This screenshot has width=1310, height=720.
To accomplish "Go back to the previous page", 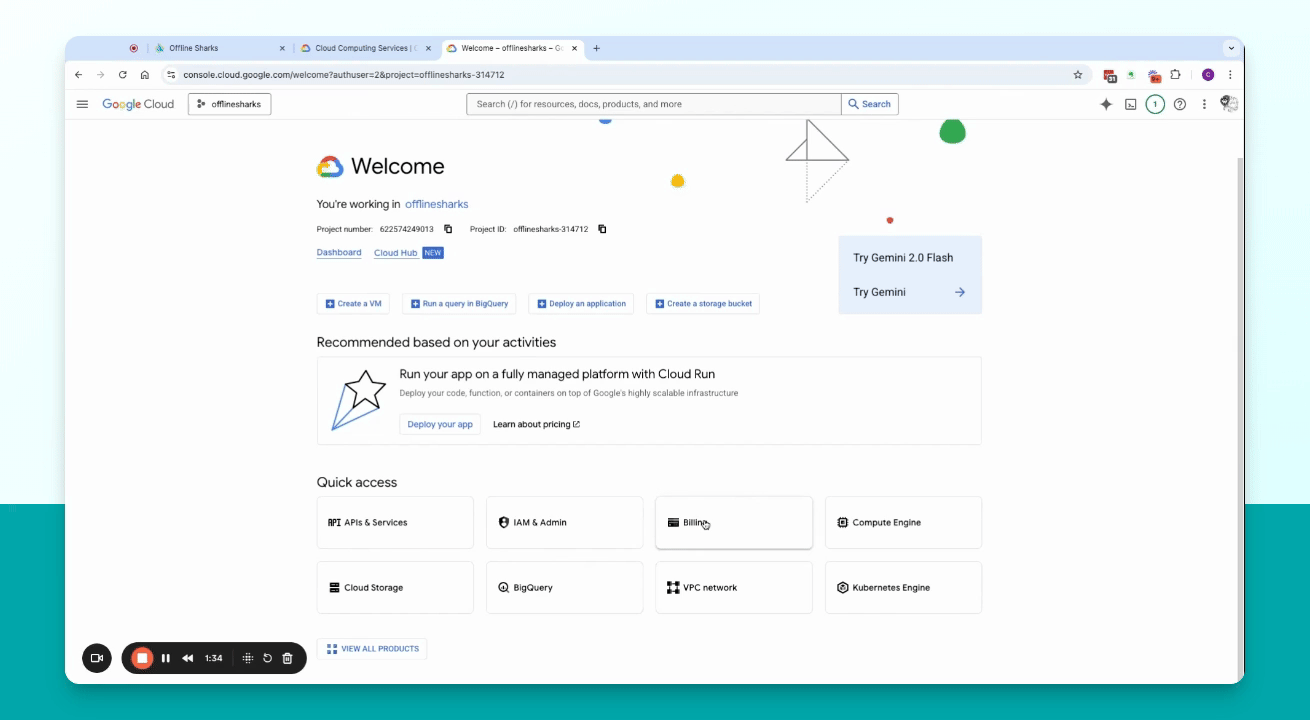I will (x=79, y=75).
